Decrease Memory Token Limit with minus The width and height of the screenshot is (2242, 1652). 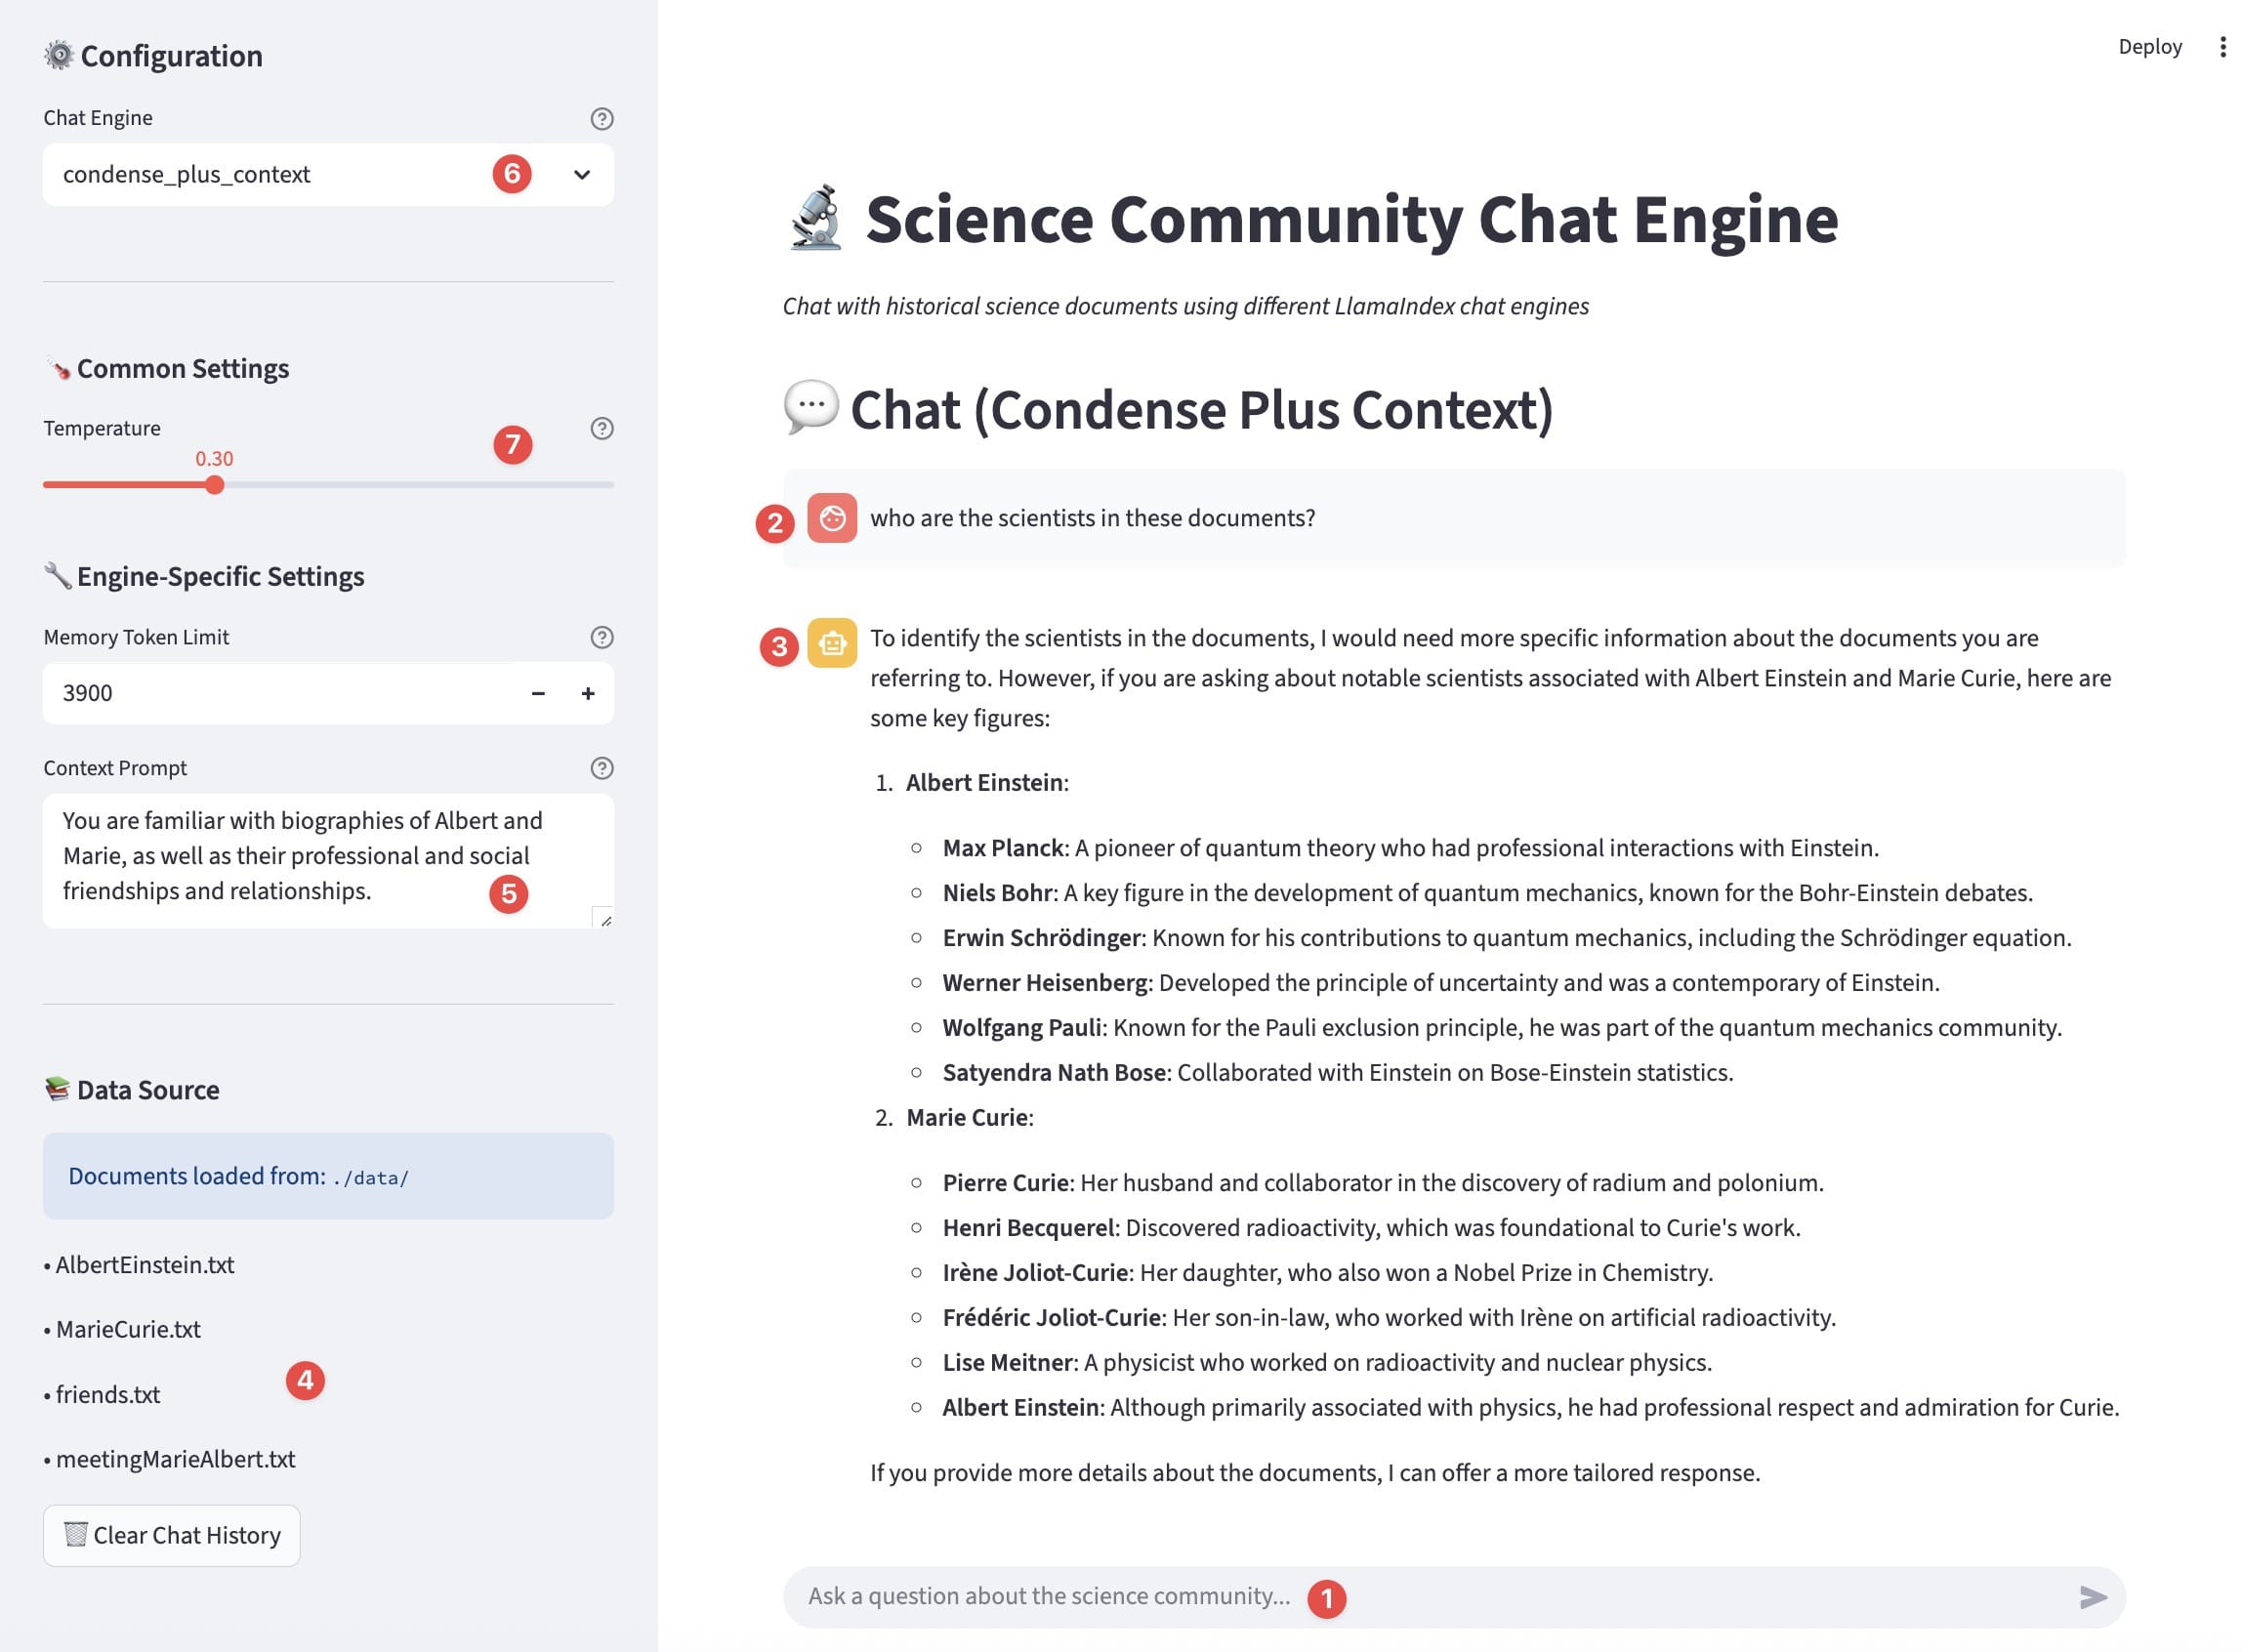(538, 694)
